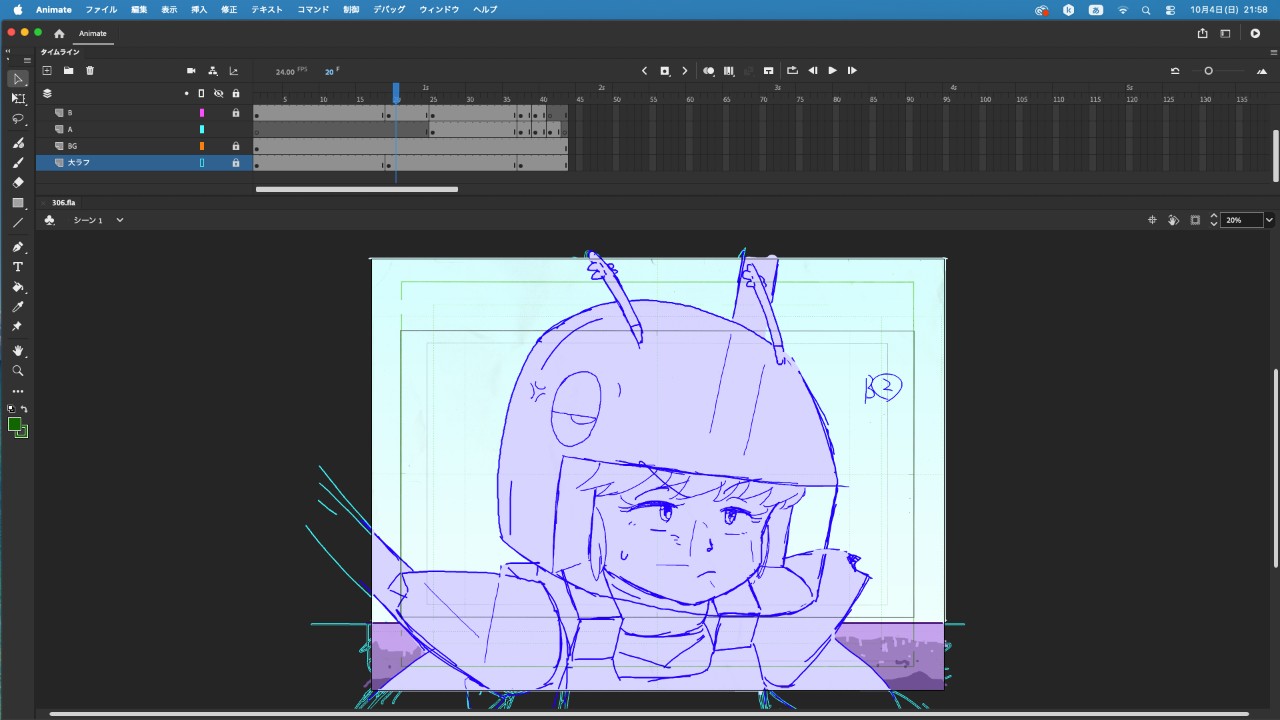Select the Line tool
Image resolution: width=1280 pixels, height=720 pixels.
tap(18, 223)
